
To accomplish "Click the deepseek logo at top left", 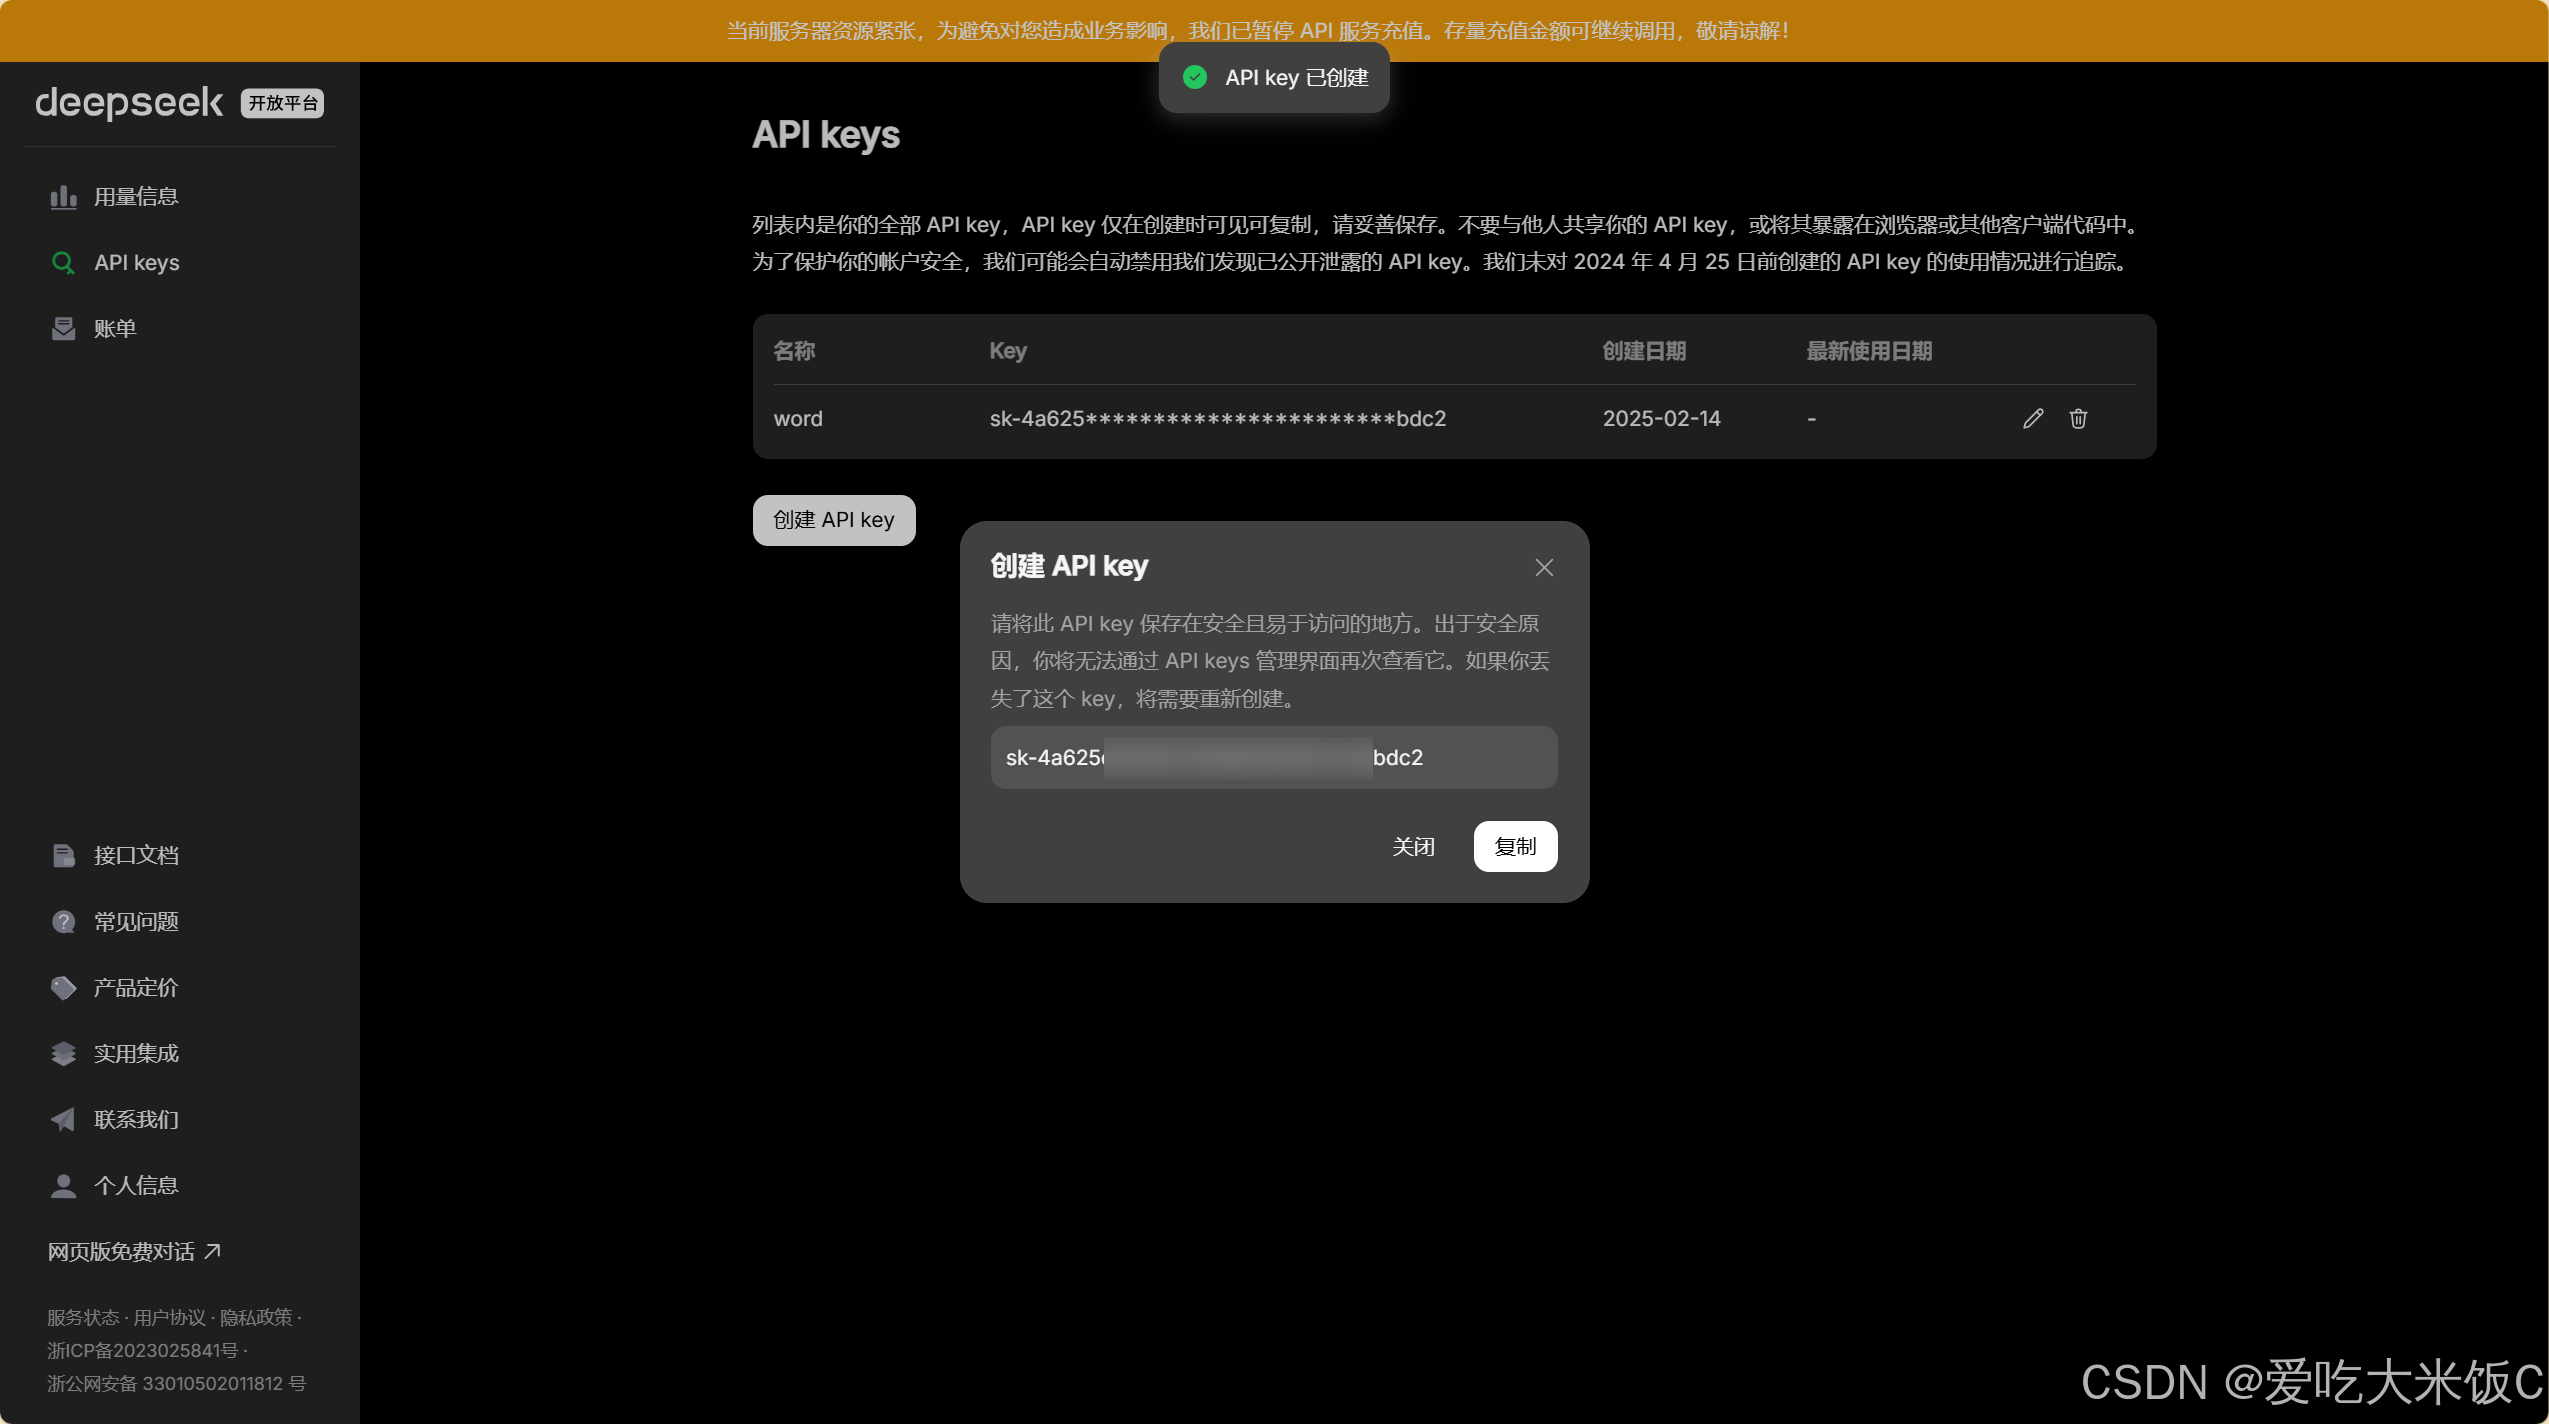I will coord(129,103).
